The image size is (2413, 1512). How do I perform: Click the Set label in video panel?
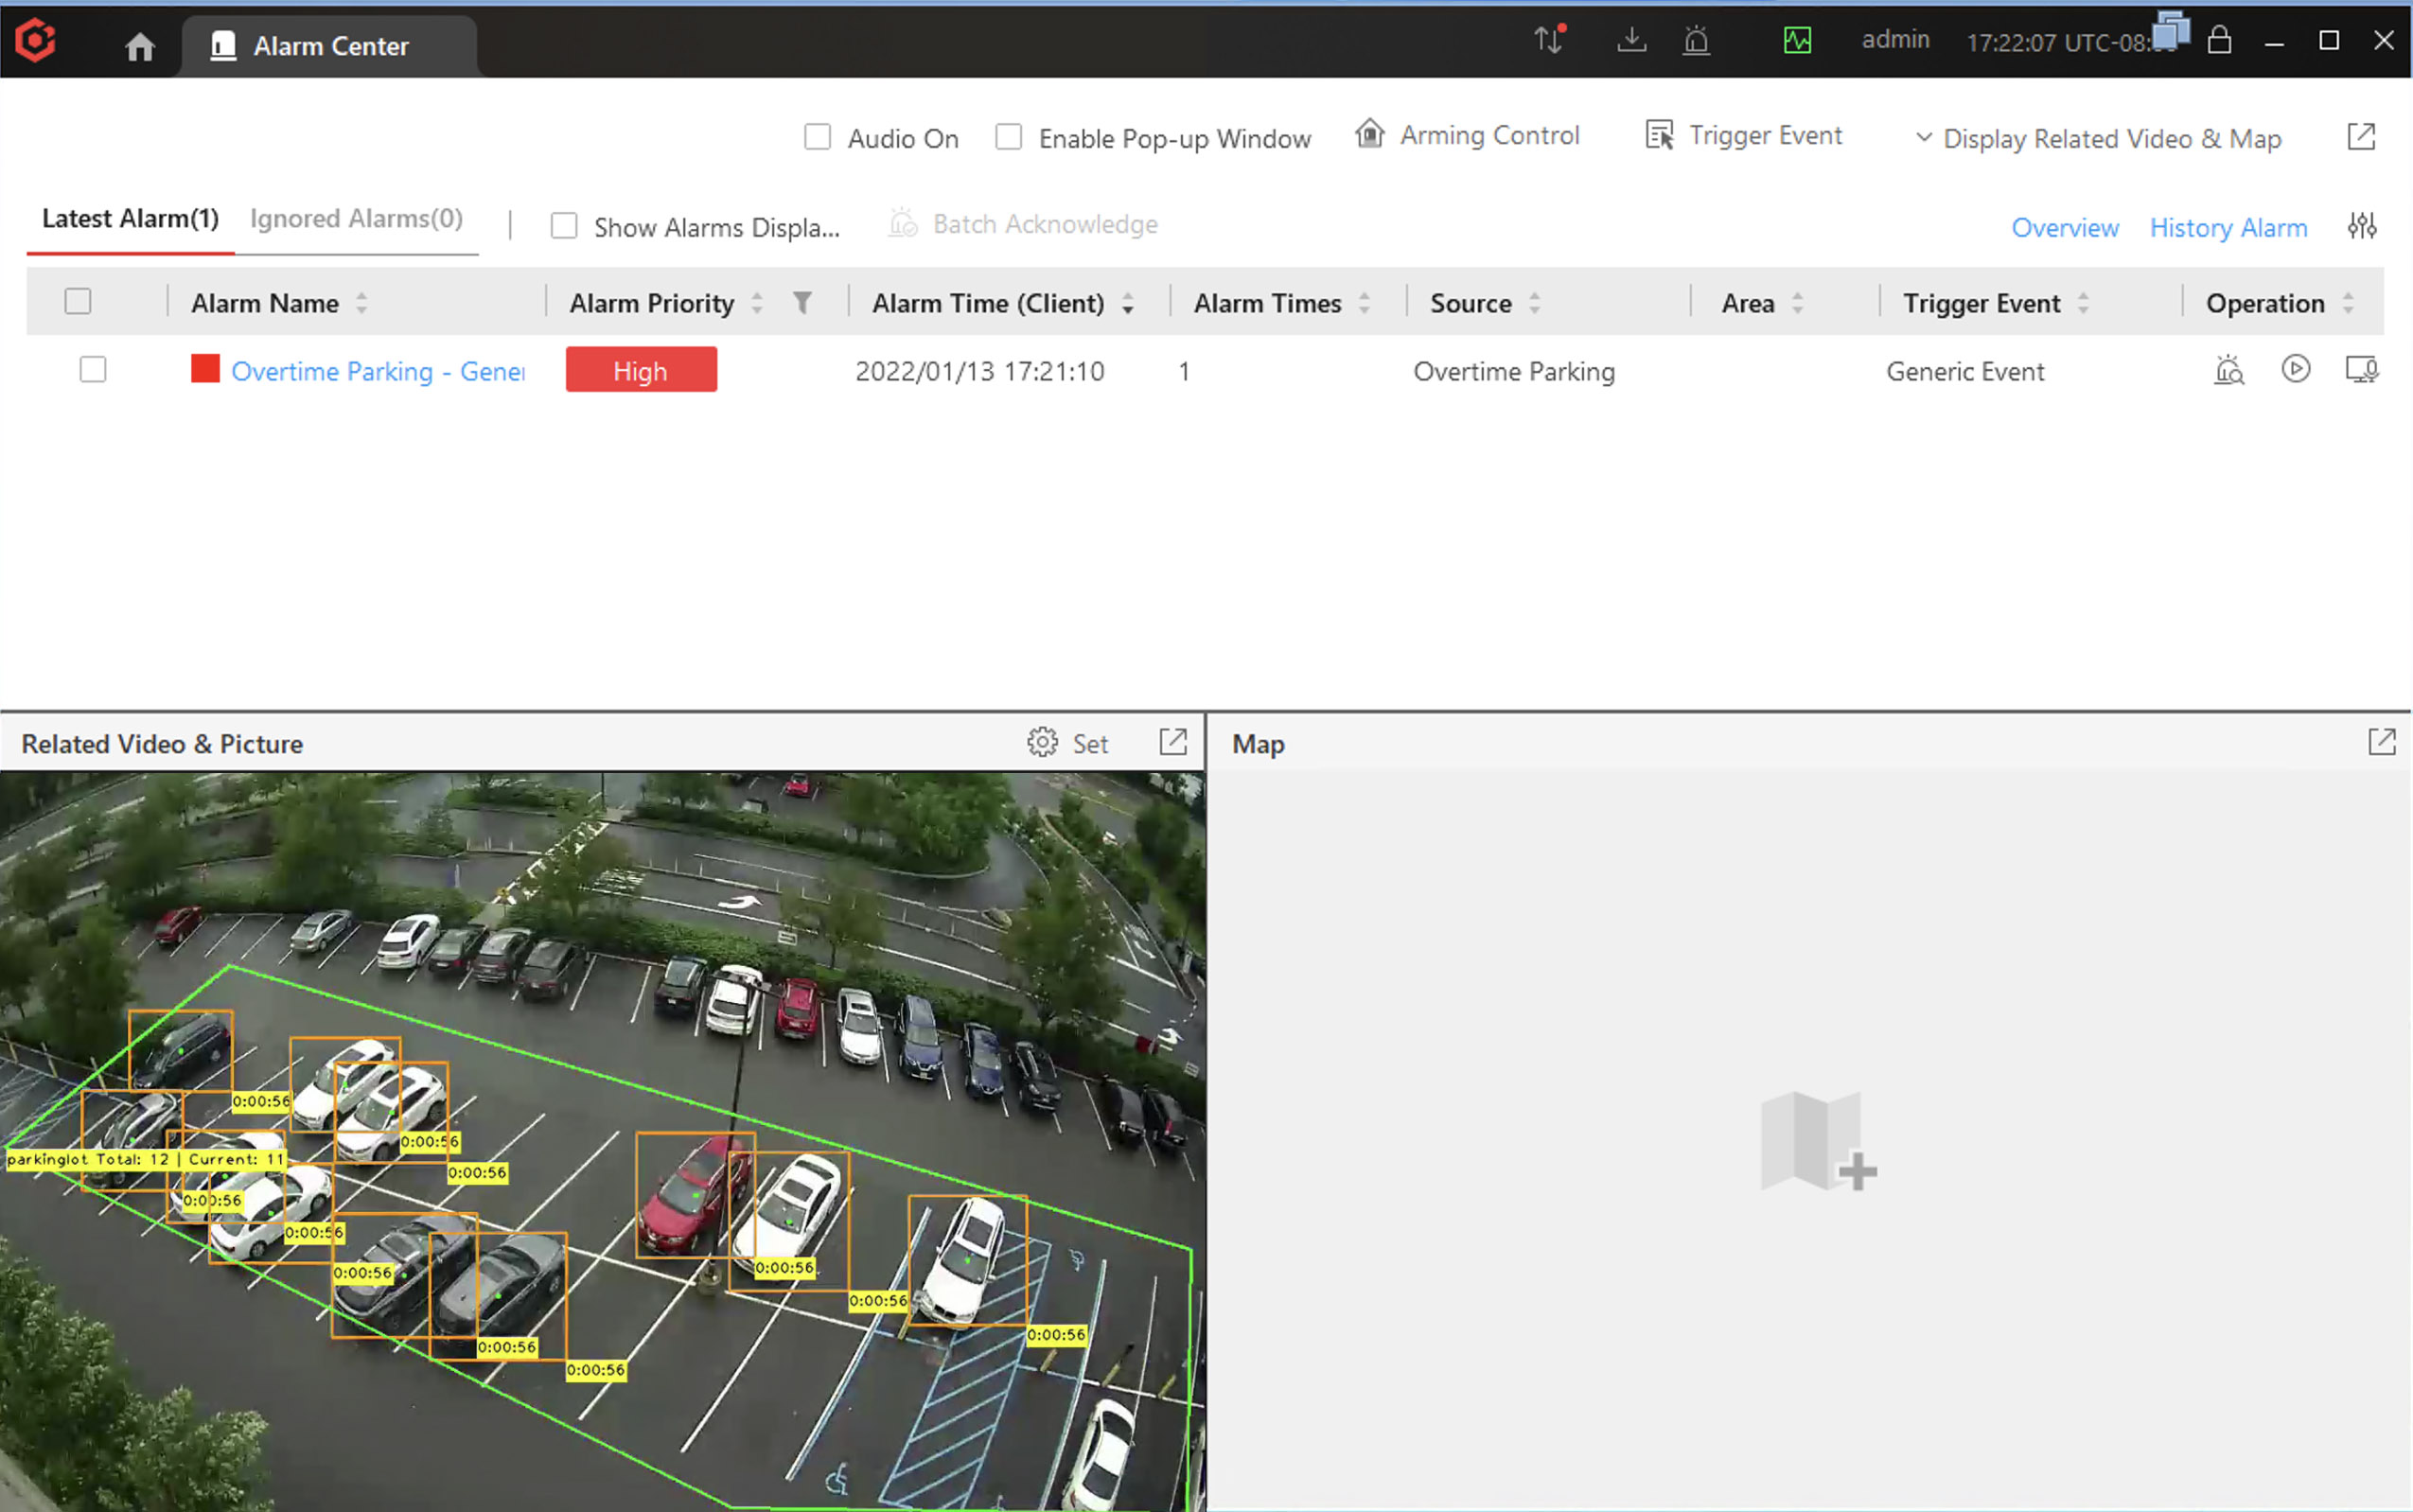[x=1091, y=743]
